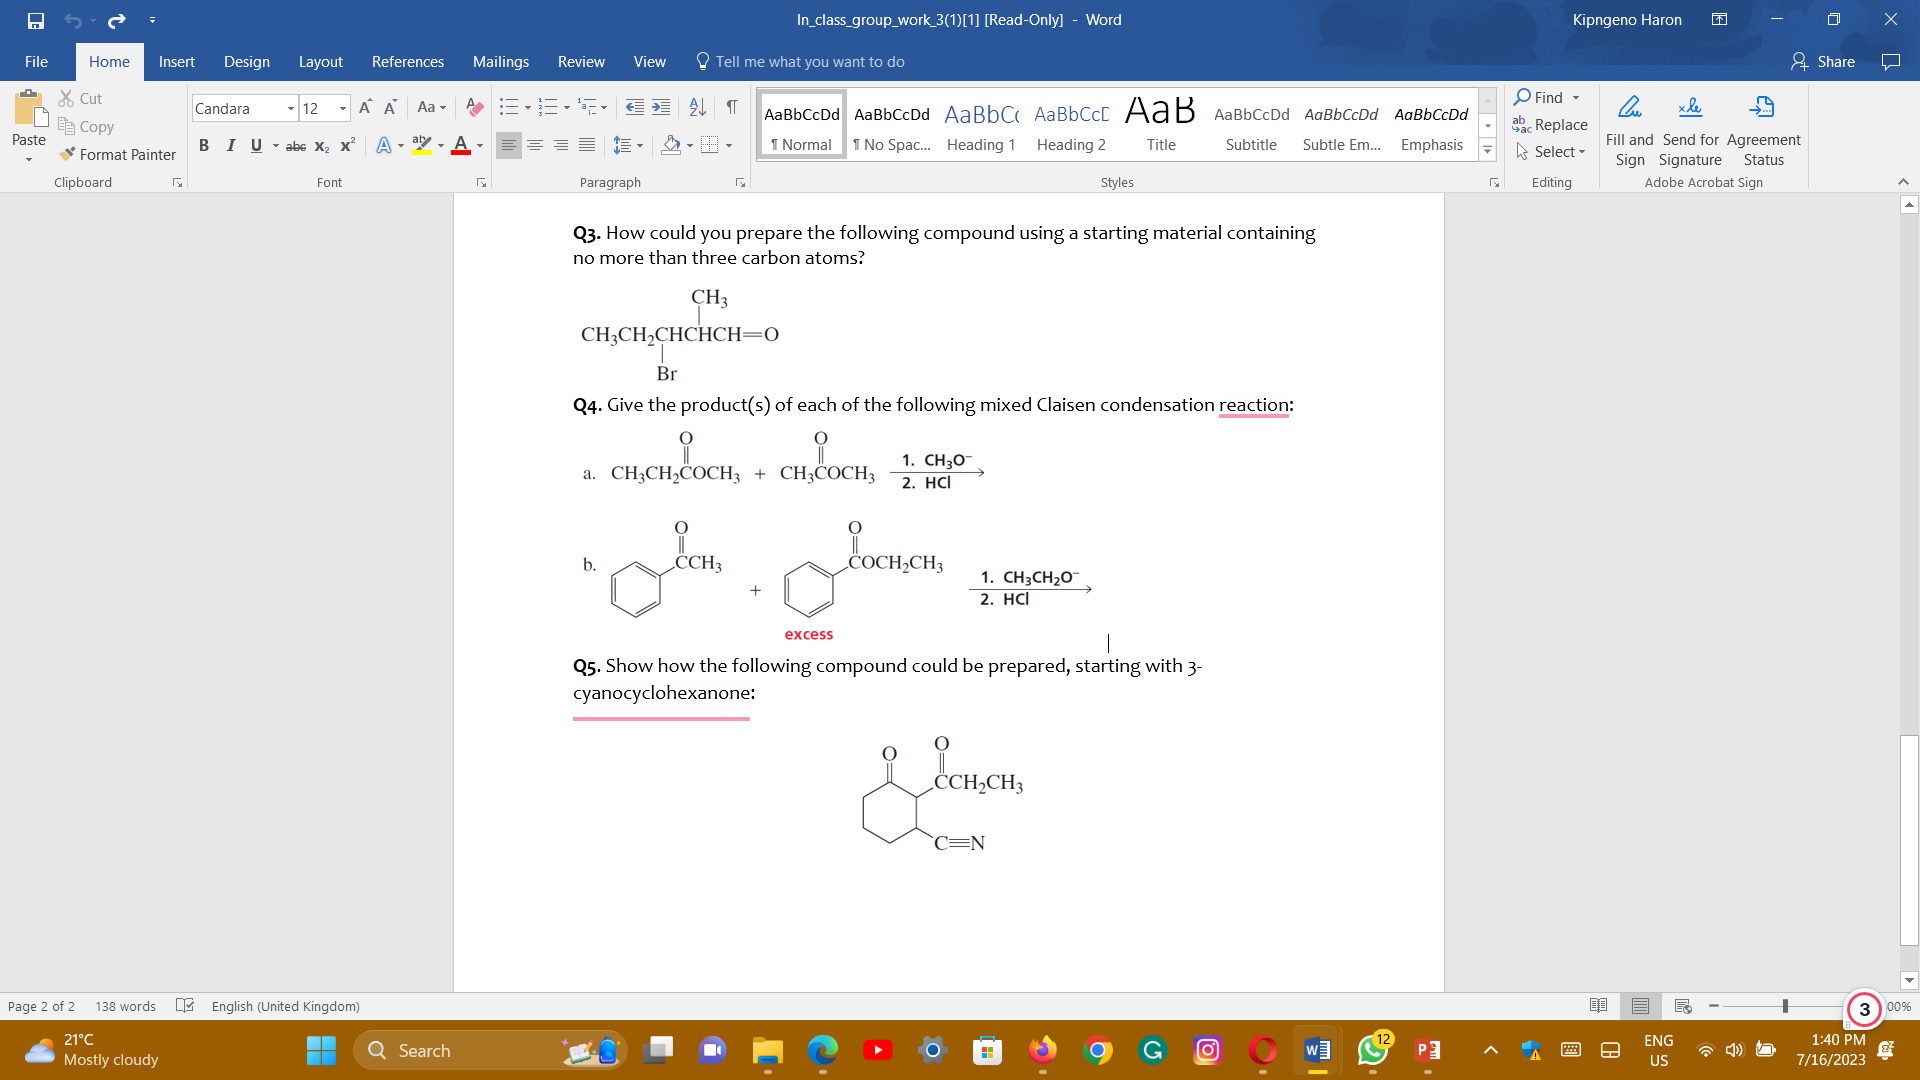The width and height of the screenshot is (1920, 1080).
Task: Apply the Heading 1 style
Action: click(981, 124)
